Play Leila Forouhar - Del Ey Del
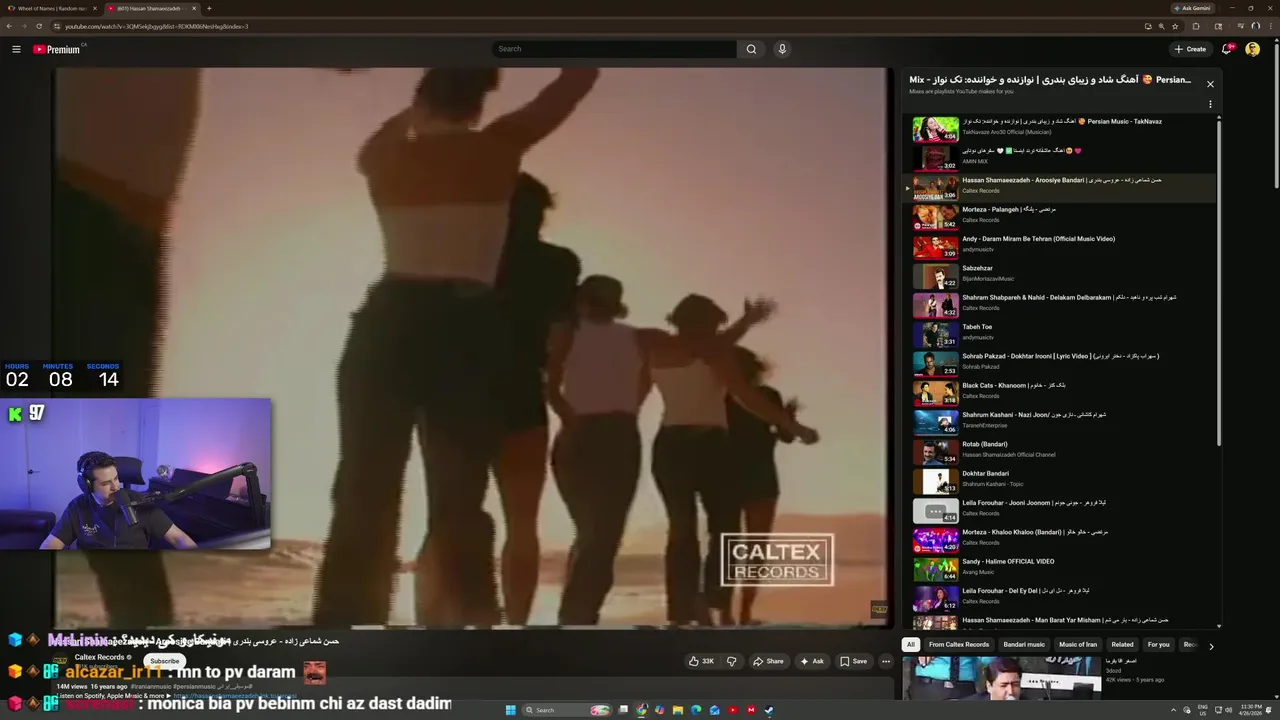The width and height of the screenshot is (1280, 720). point(1060,598)
